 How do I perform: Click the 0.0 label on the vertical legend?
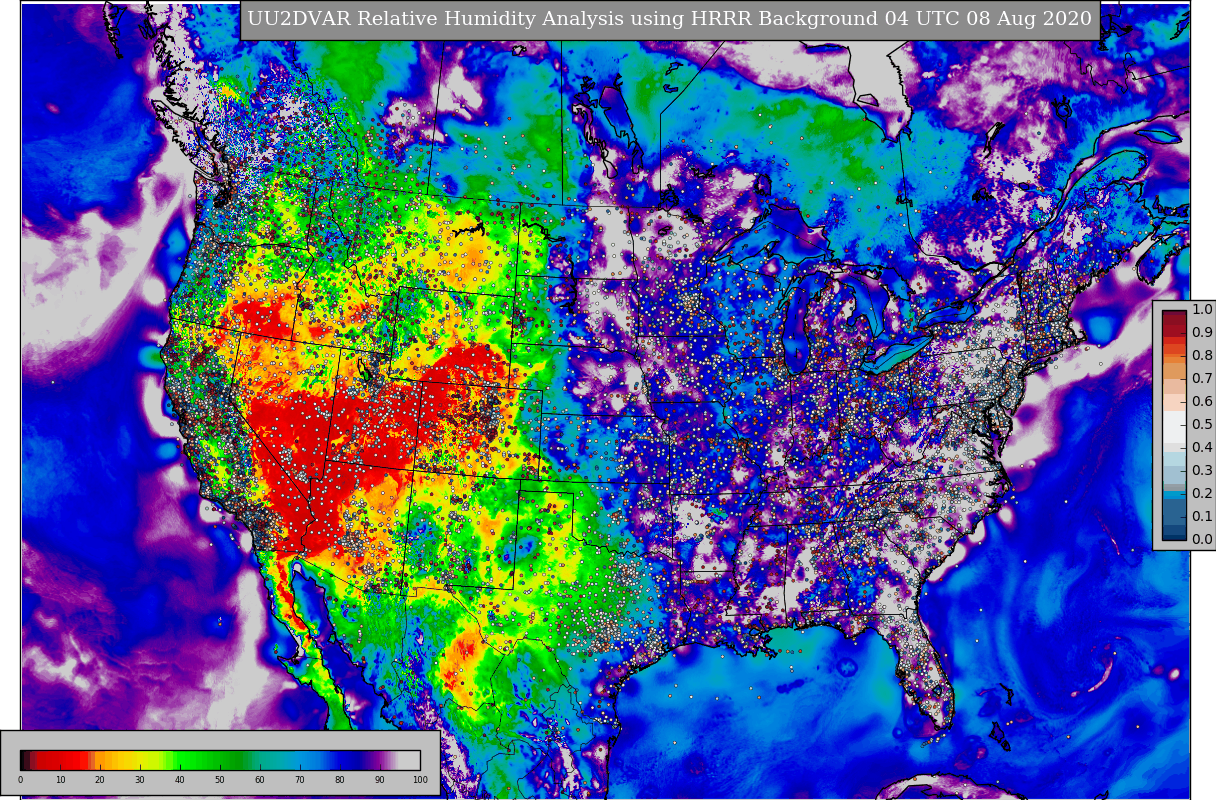pyautogui.click(x=1202, y=540)
